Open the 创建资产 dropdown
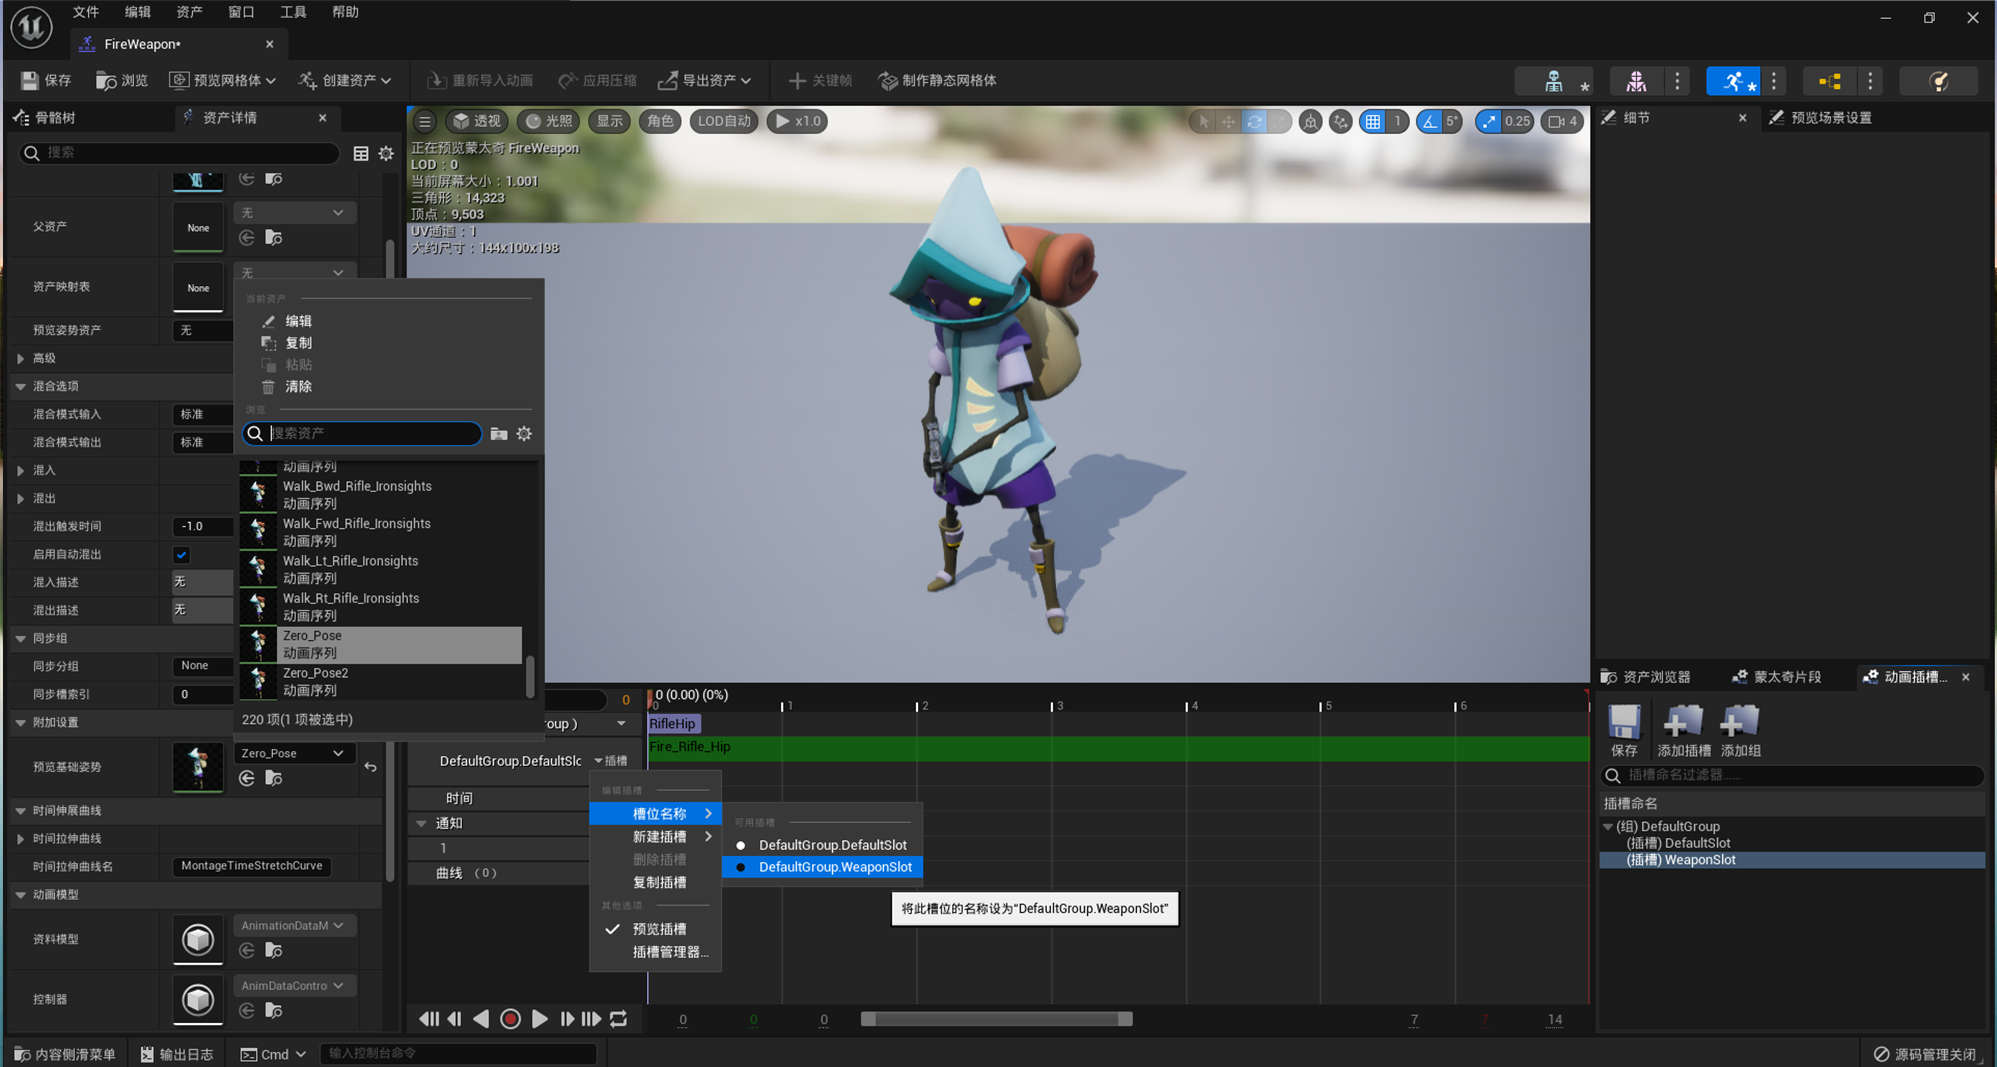The height and width of the screenshot is (1067, 1997). (345, 80)
